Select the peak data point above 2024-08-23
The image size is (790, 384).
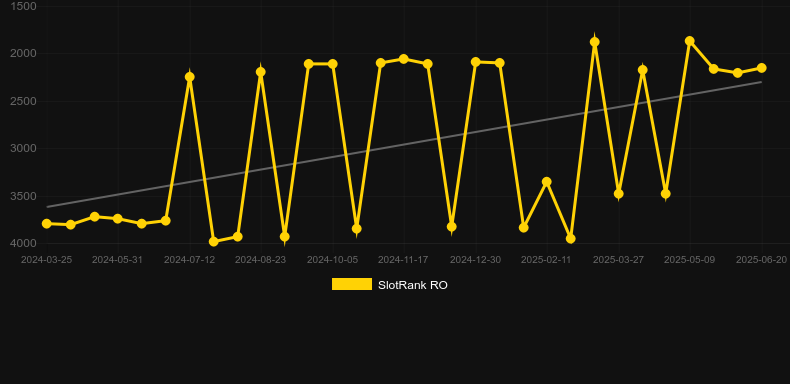(x=260, y=72)
